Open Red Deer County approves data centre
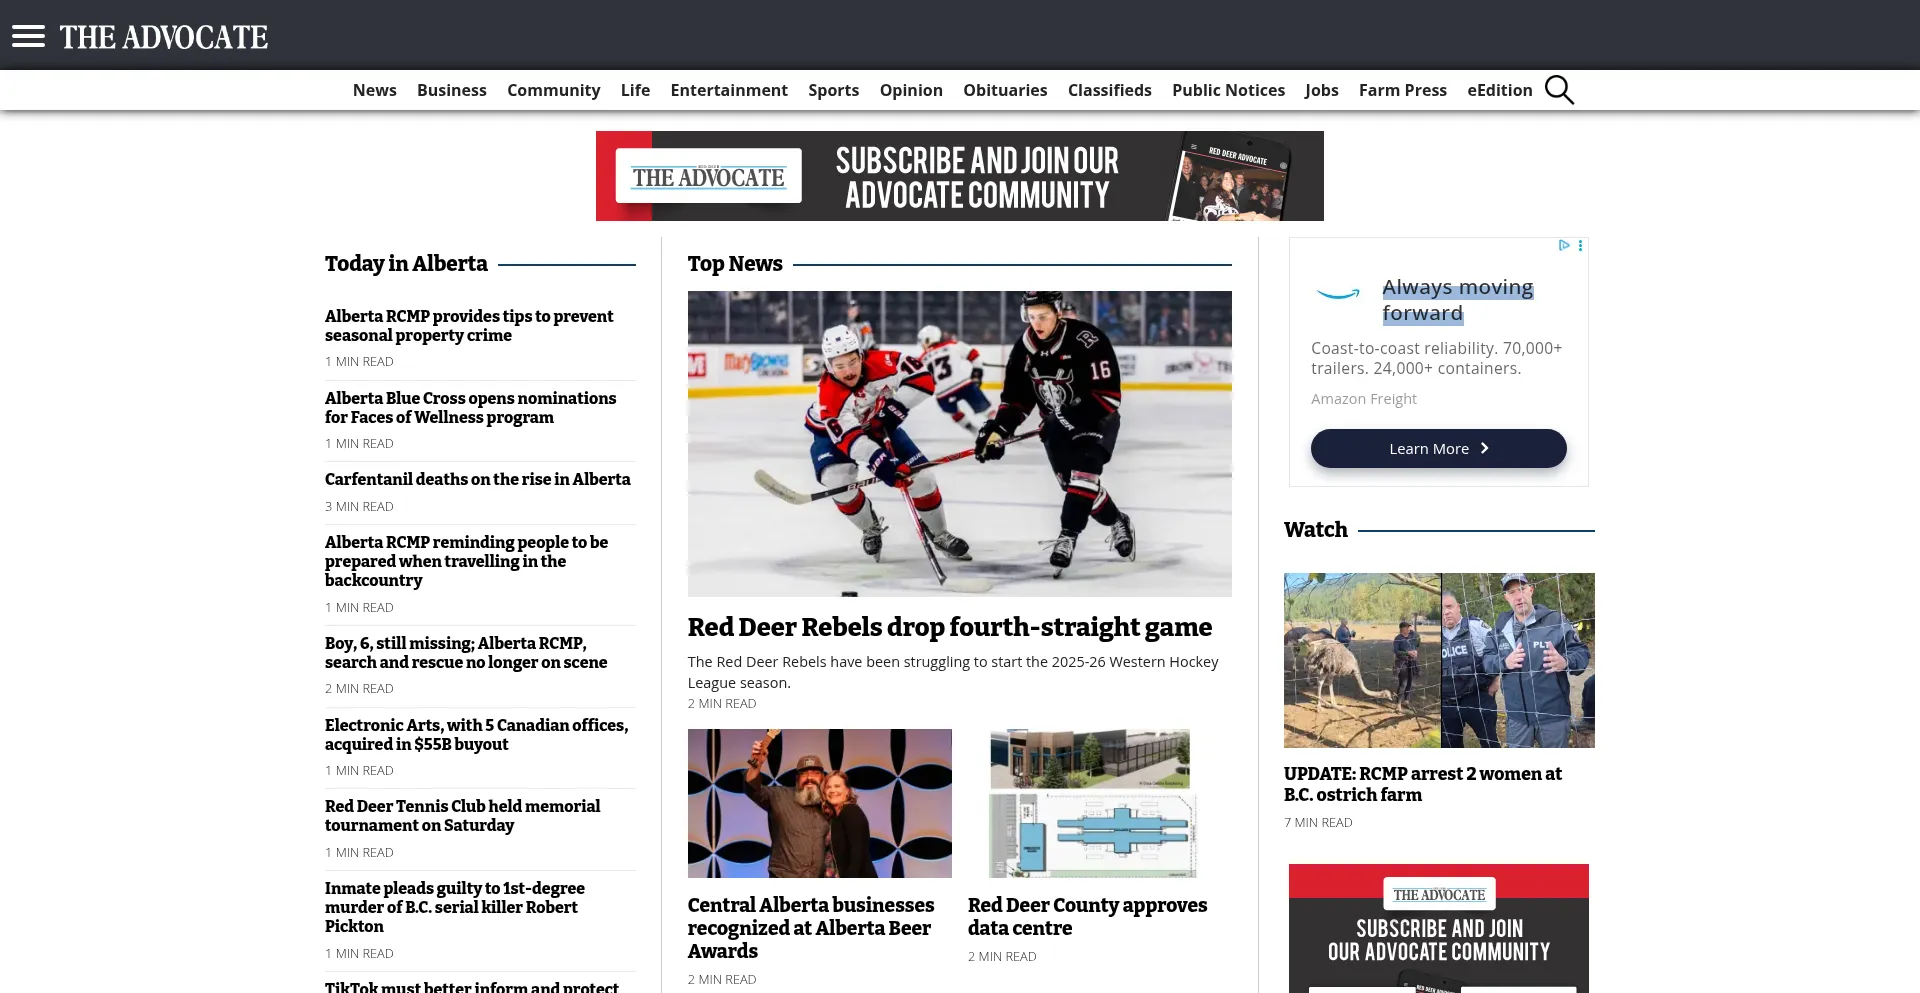Image resolution: width=1920 pixels, height=993 pixels. [1087, 916]
